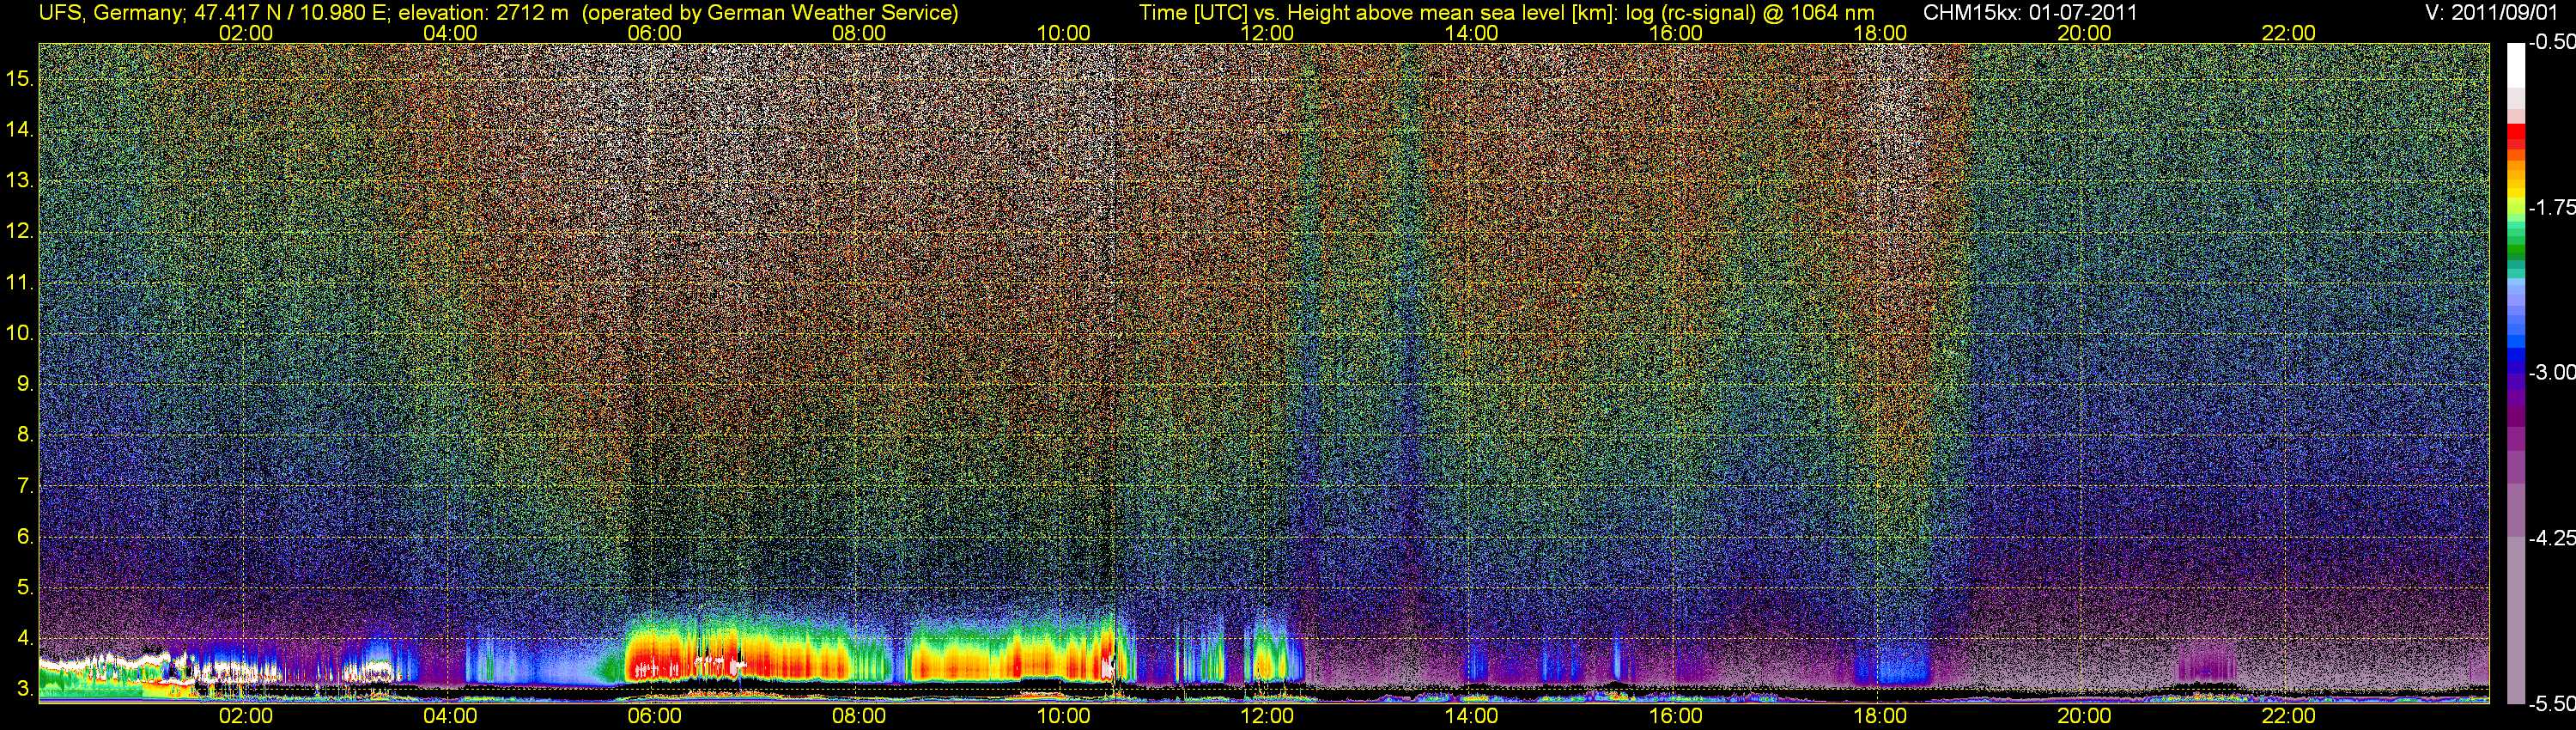Viewport: 2576px width, 730px height.
Task: Click the '10:00' label on the bottom time axis
Action: 1063,716
